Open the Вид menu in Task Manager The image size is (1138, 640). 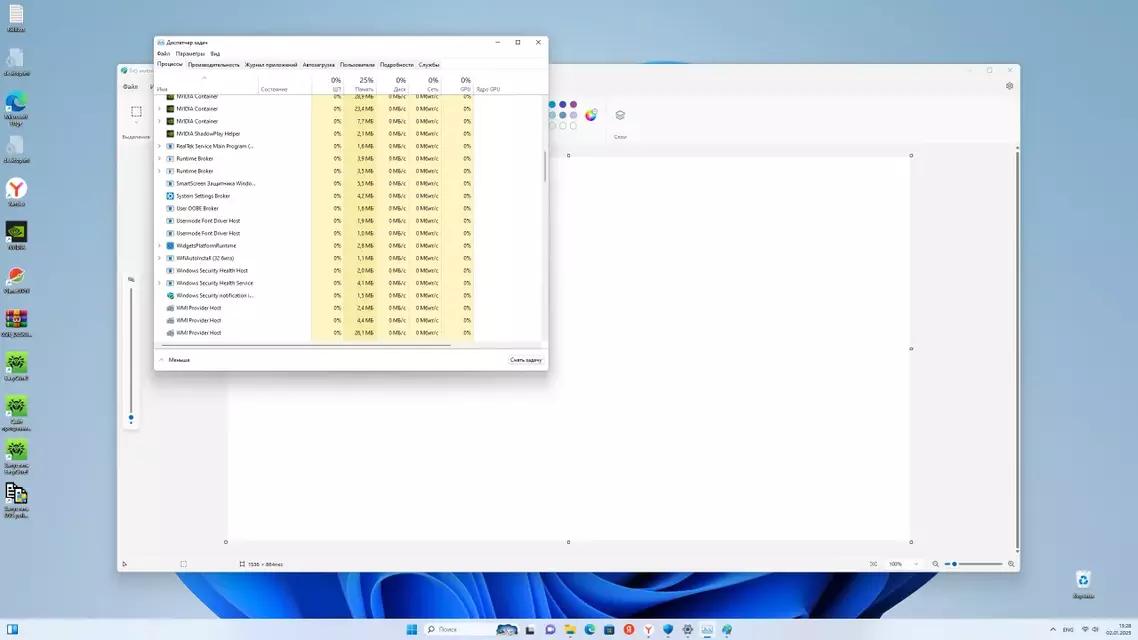(216, 54)
